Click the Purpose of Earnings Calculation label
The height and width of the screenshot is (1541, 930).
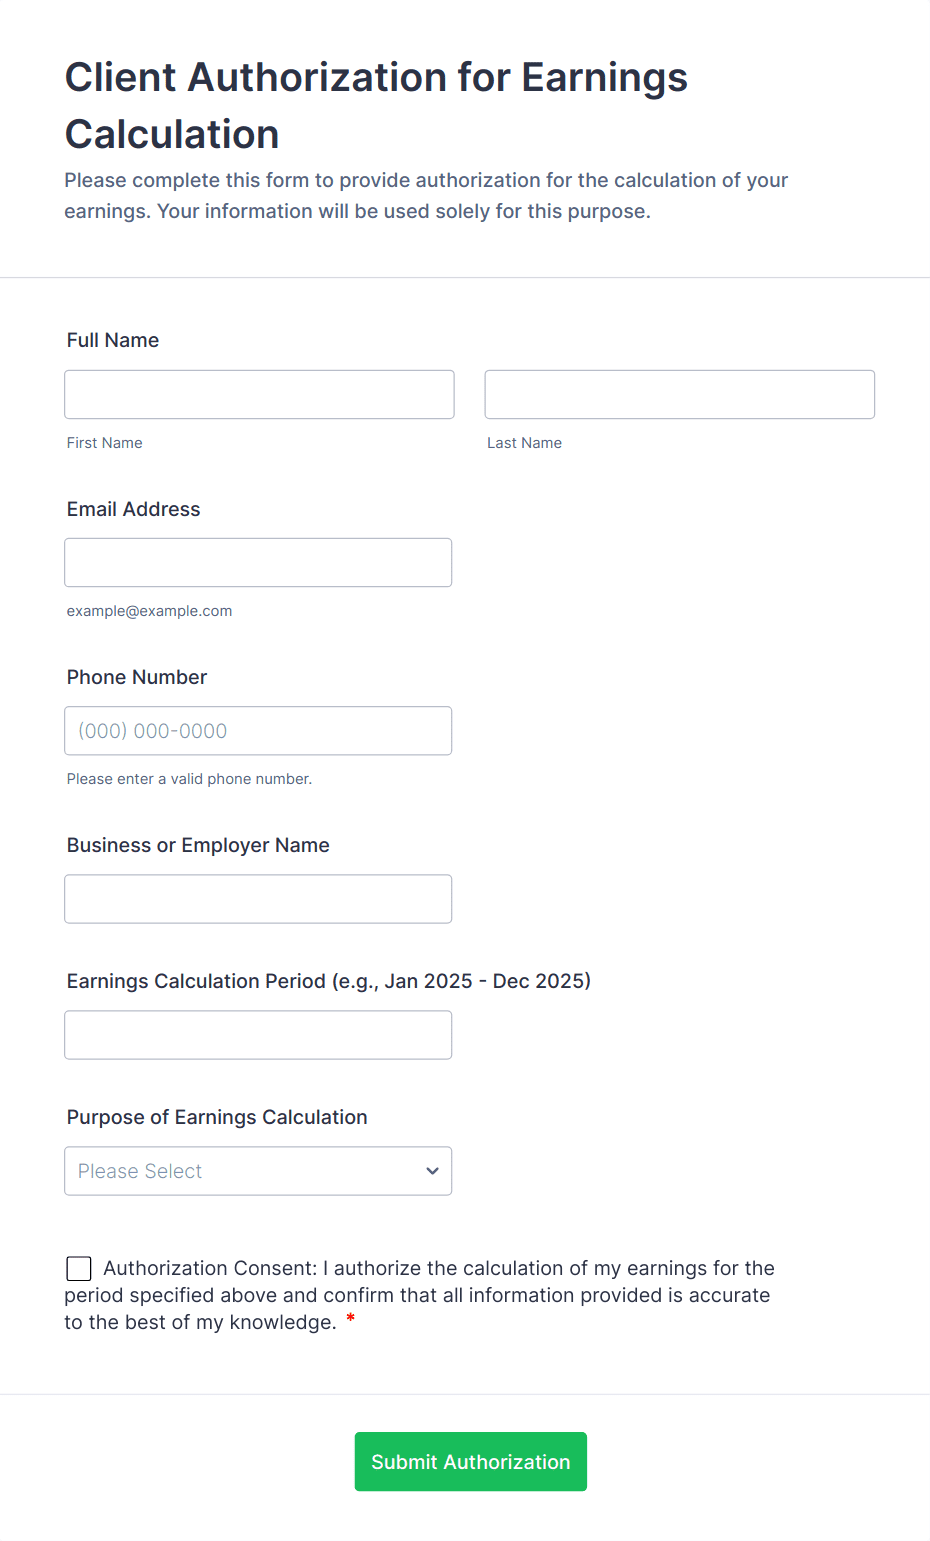(x=217, y=1117)
